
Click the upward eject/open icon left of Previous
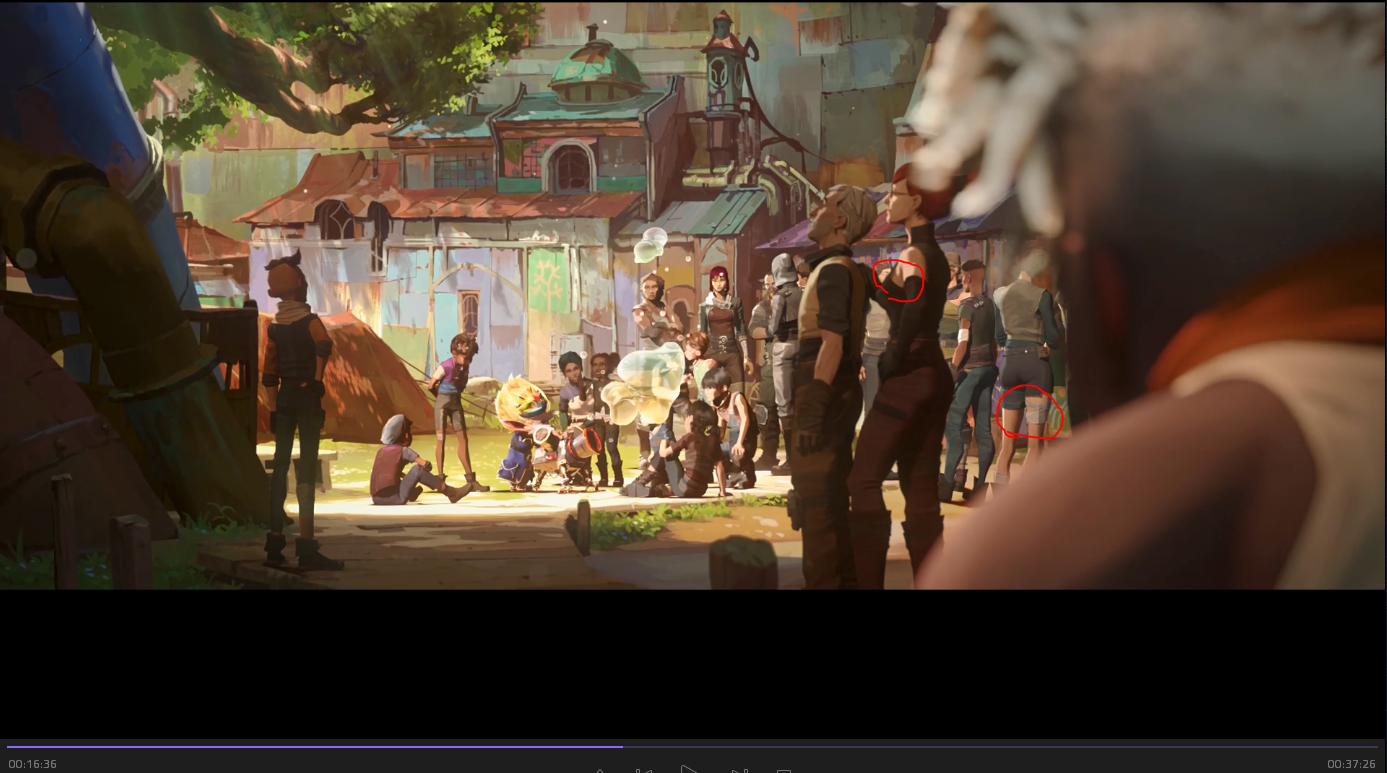(600, 770)
